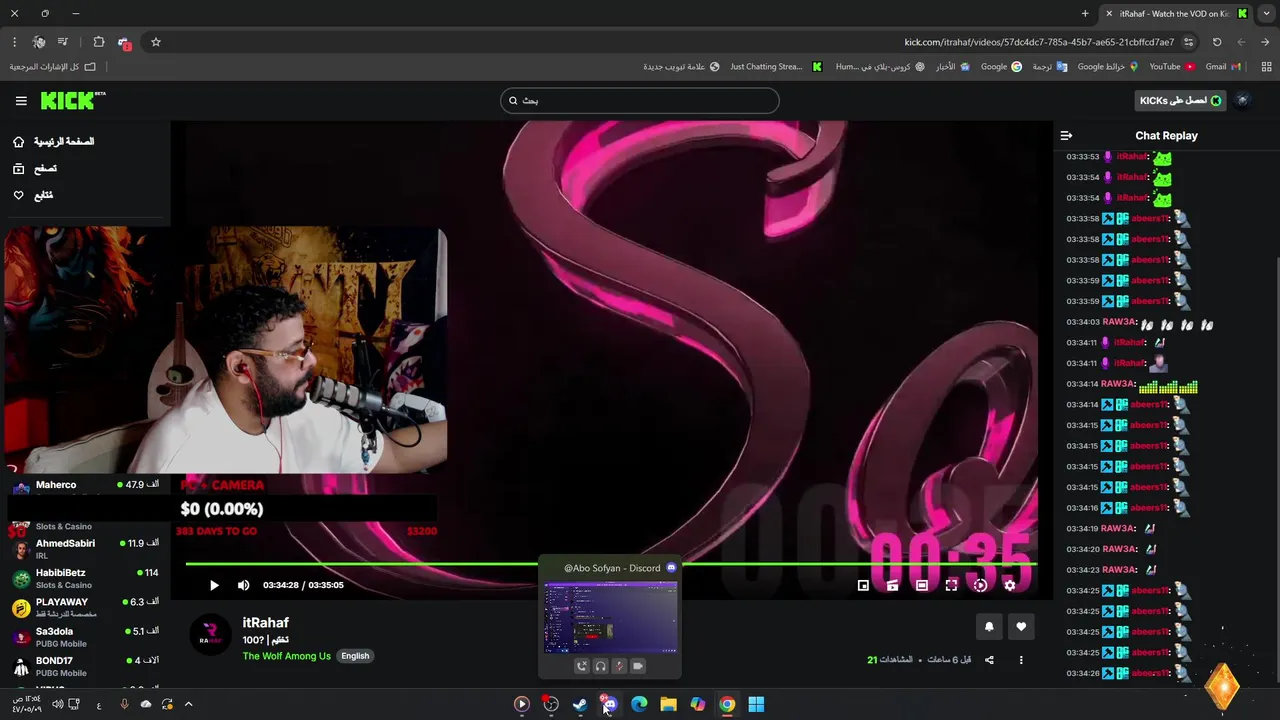
Task: Open the Chrome extensions puzzle icon
Action: [x=98, y=42]
